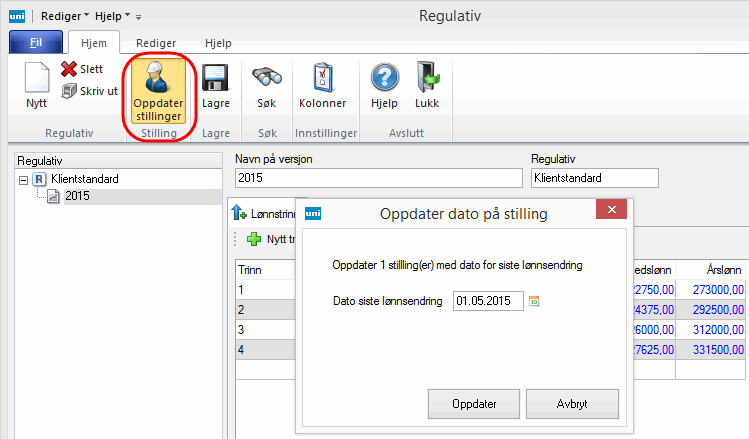Click the Navn på versjon text field
The width and height of the screenshot is (749, 439).
coord(378,178)
